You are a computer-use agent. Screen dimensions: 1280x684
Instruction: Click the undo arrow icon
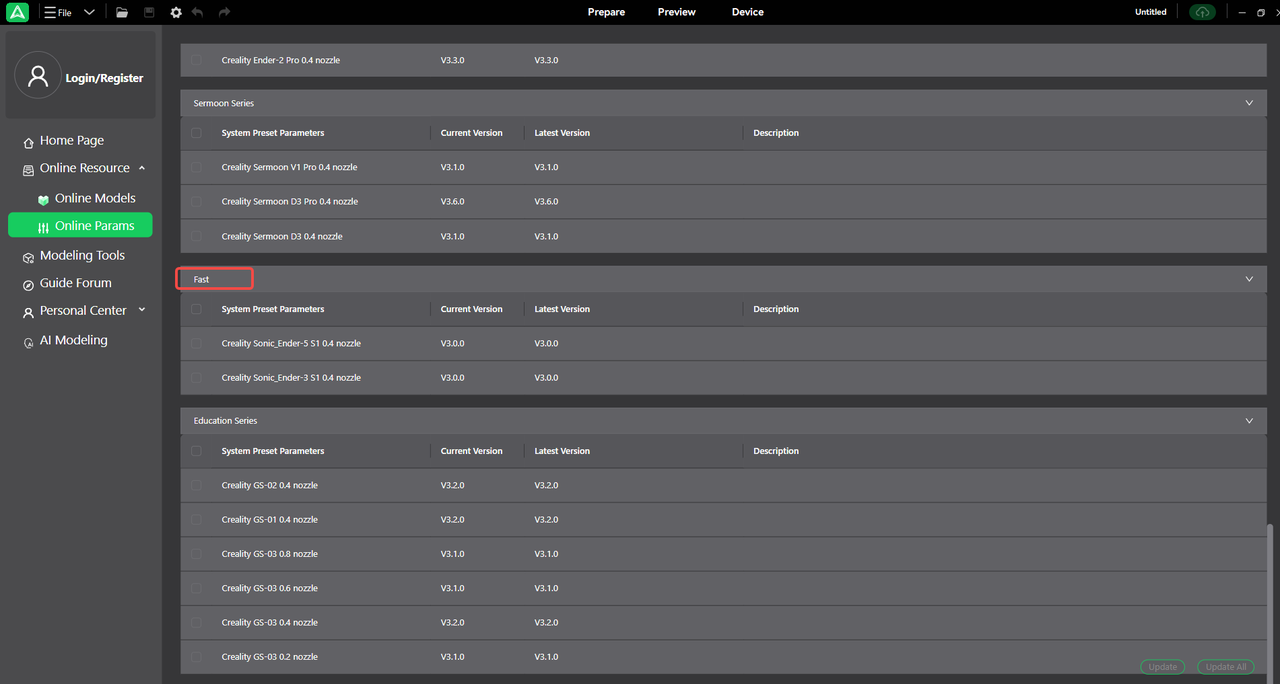[x=198, y=12]
